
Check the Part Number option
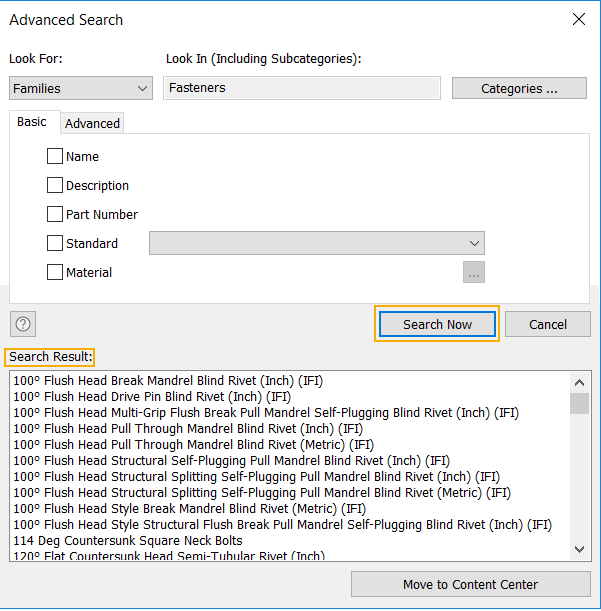(x=55, y=214)
